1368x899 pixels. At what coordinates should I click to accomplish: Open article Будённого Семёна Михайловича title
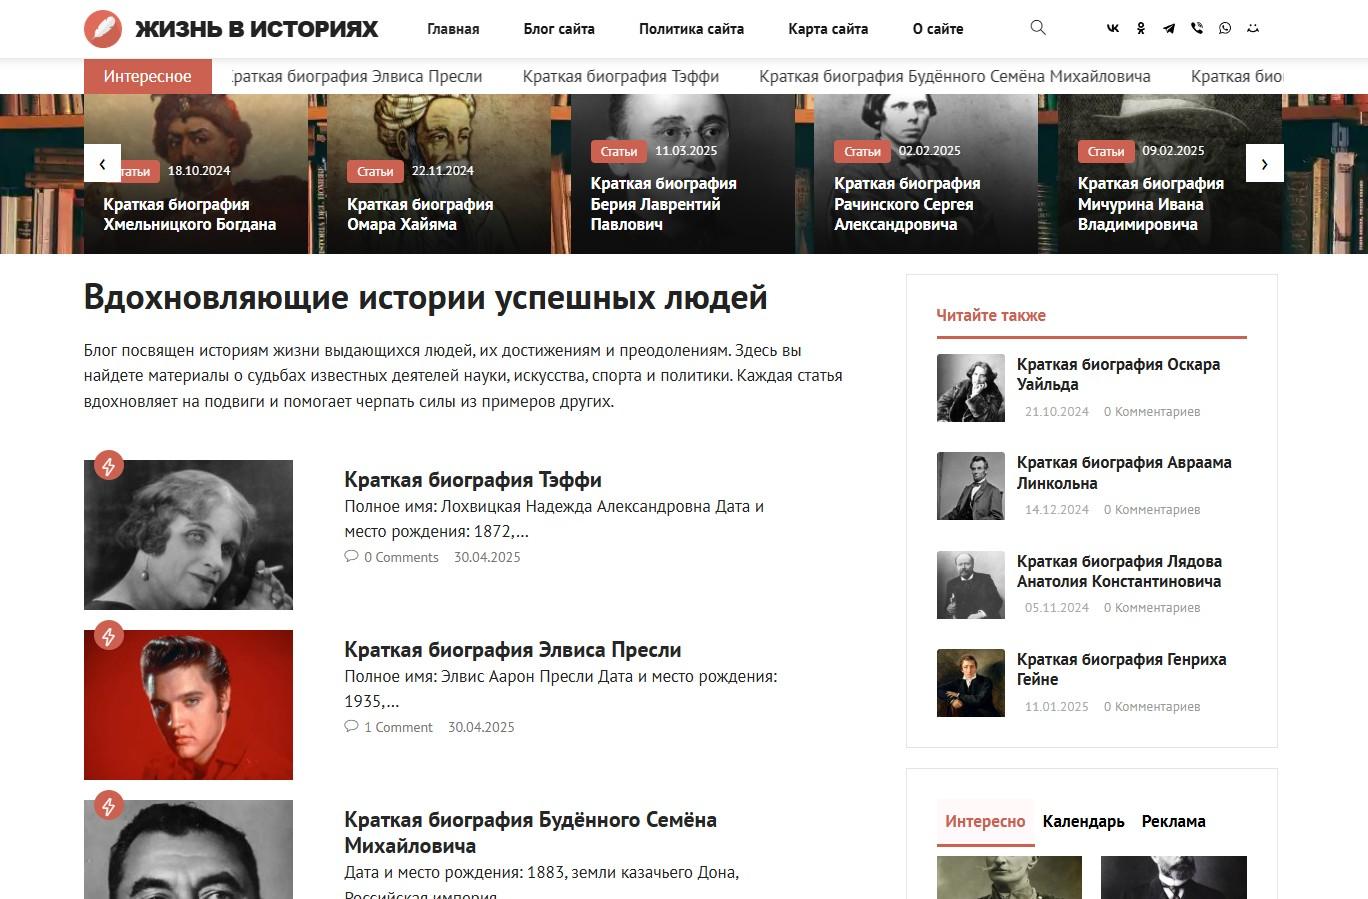530,832
